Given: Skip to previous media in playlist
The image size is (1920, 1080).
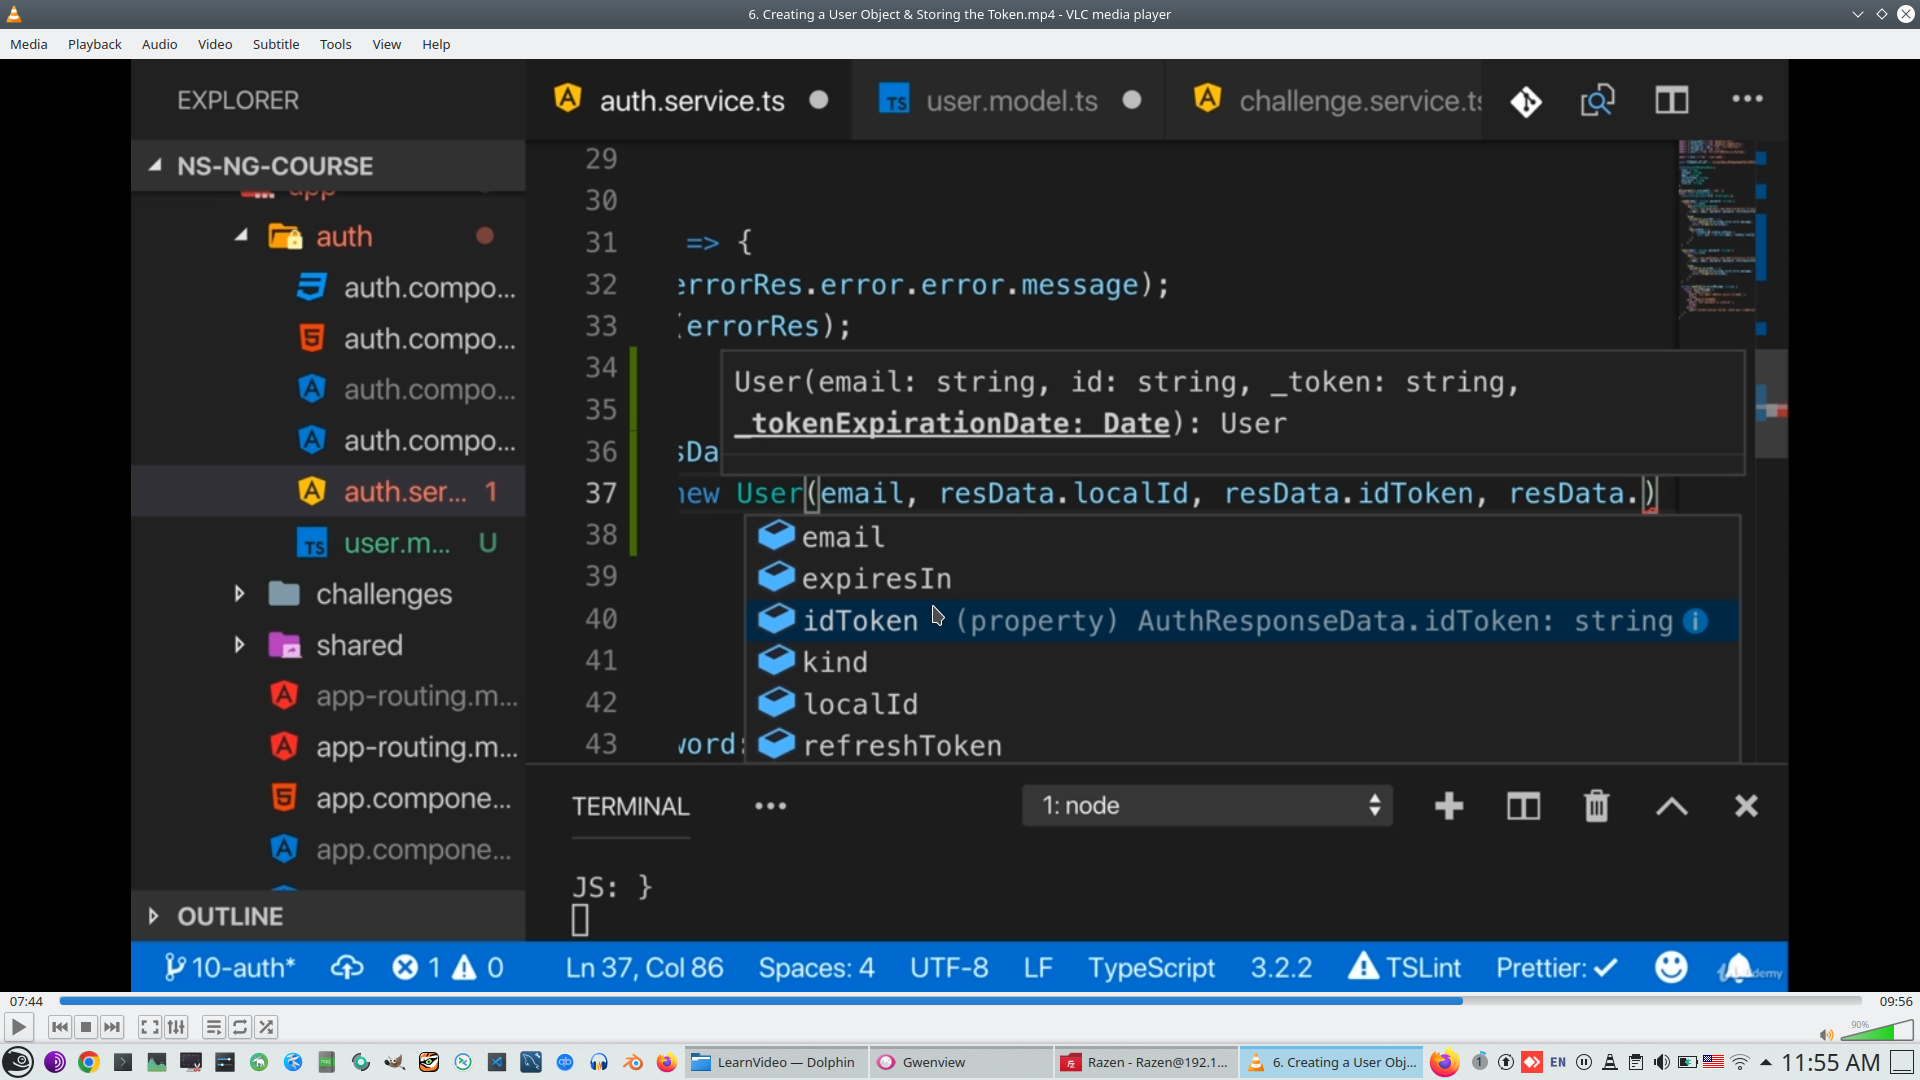Looking at the screenshot, I should (x=60, y=1027).
